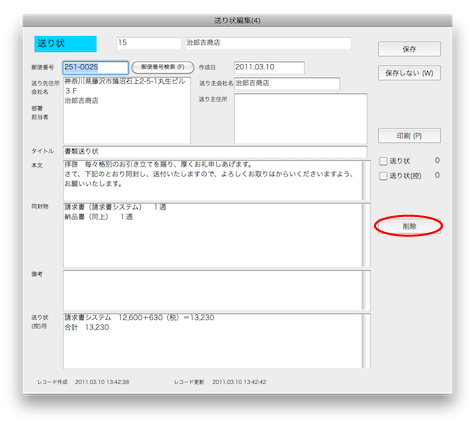
Task: Click the 本文 area vertical scrollbar
Action: [x=366, y=180]
